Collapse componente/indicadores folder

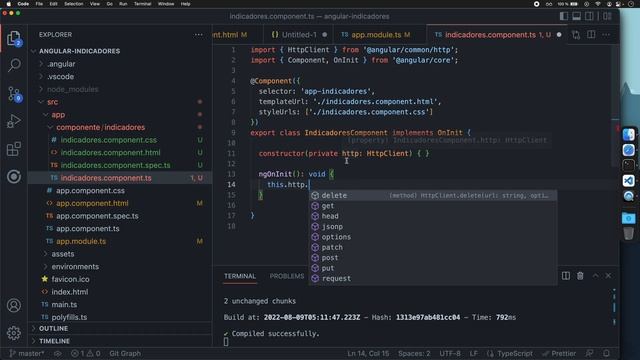(100, 127)
